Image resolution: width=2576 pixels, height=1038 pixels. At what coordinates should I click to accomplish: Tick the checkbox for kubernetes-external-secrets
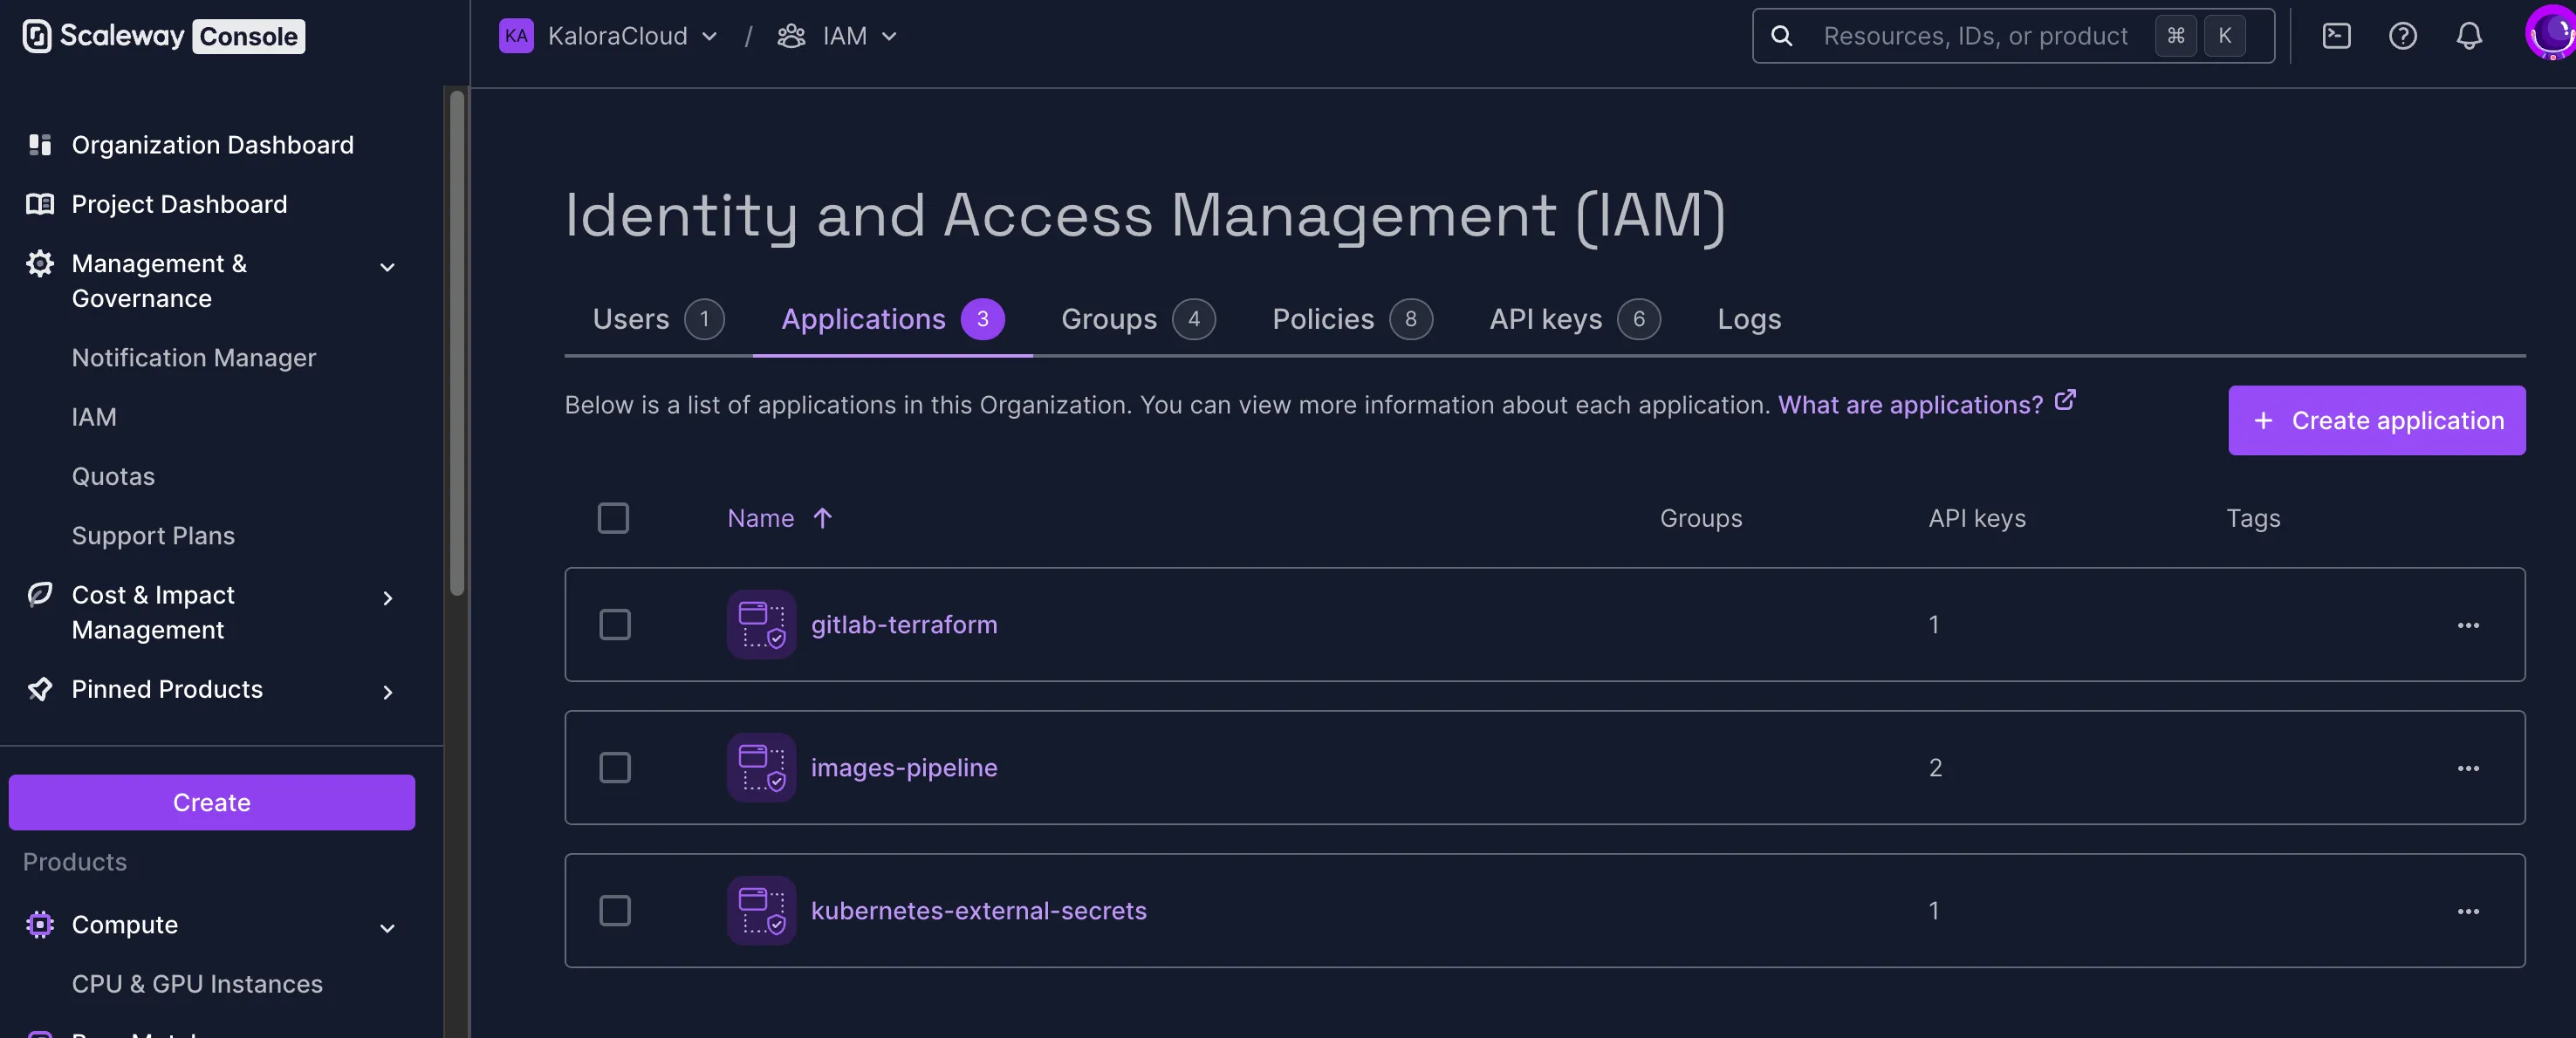[x=615, y=910]
